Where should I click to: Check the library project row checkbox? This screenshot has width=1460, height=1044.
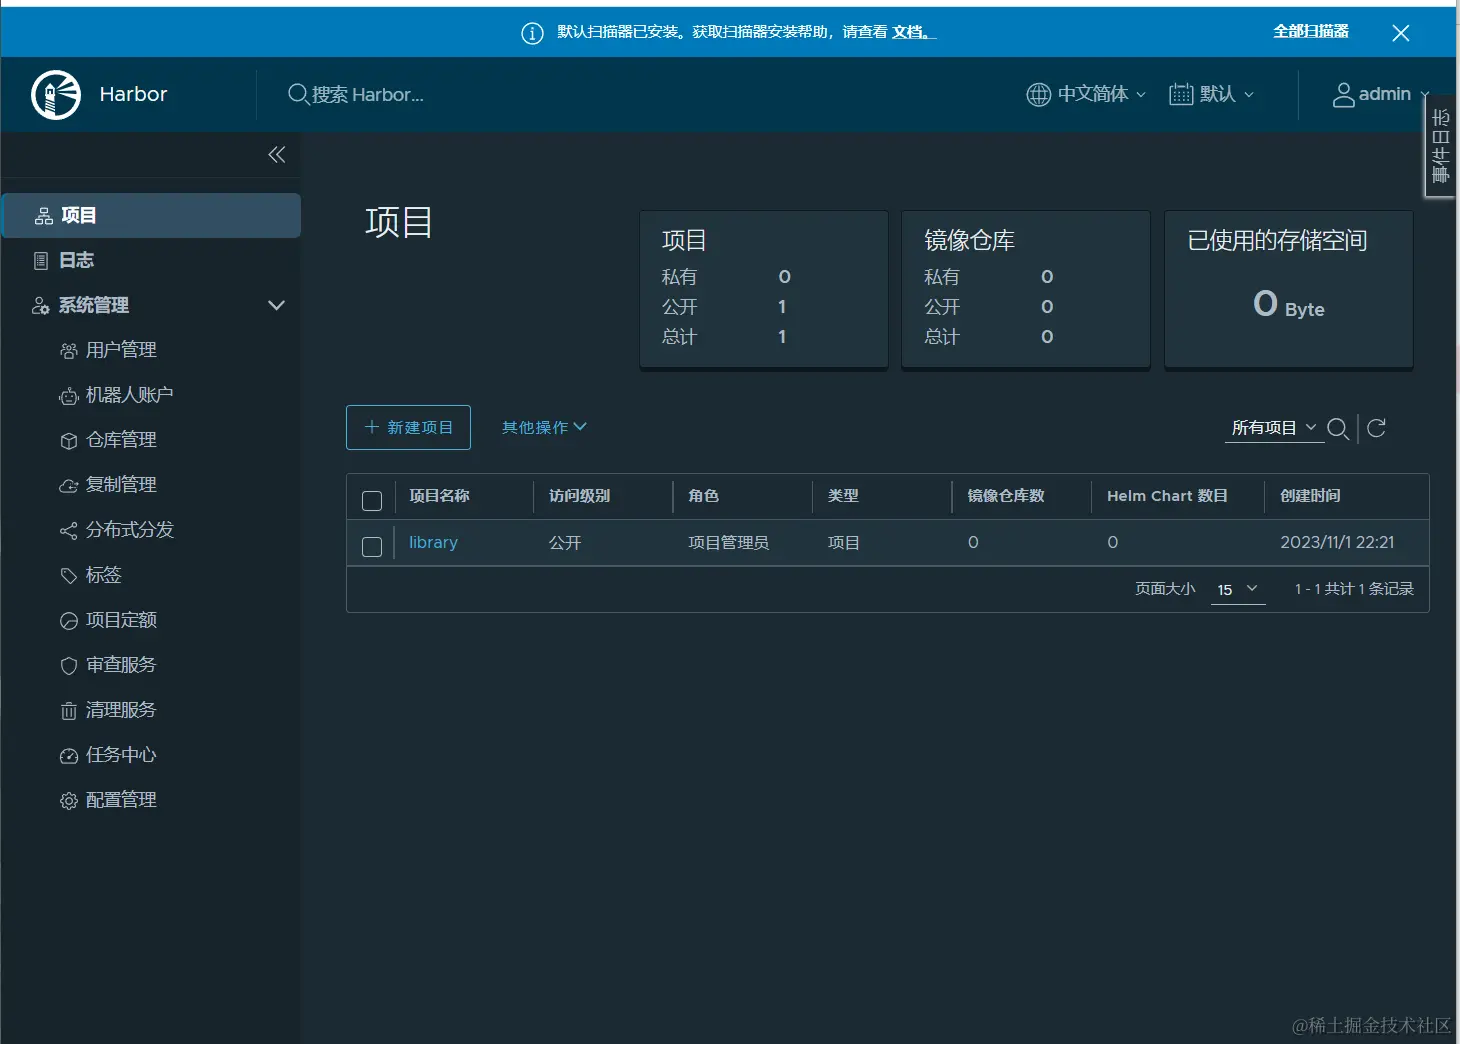pyautogui.click(x=372, y=547)
